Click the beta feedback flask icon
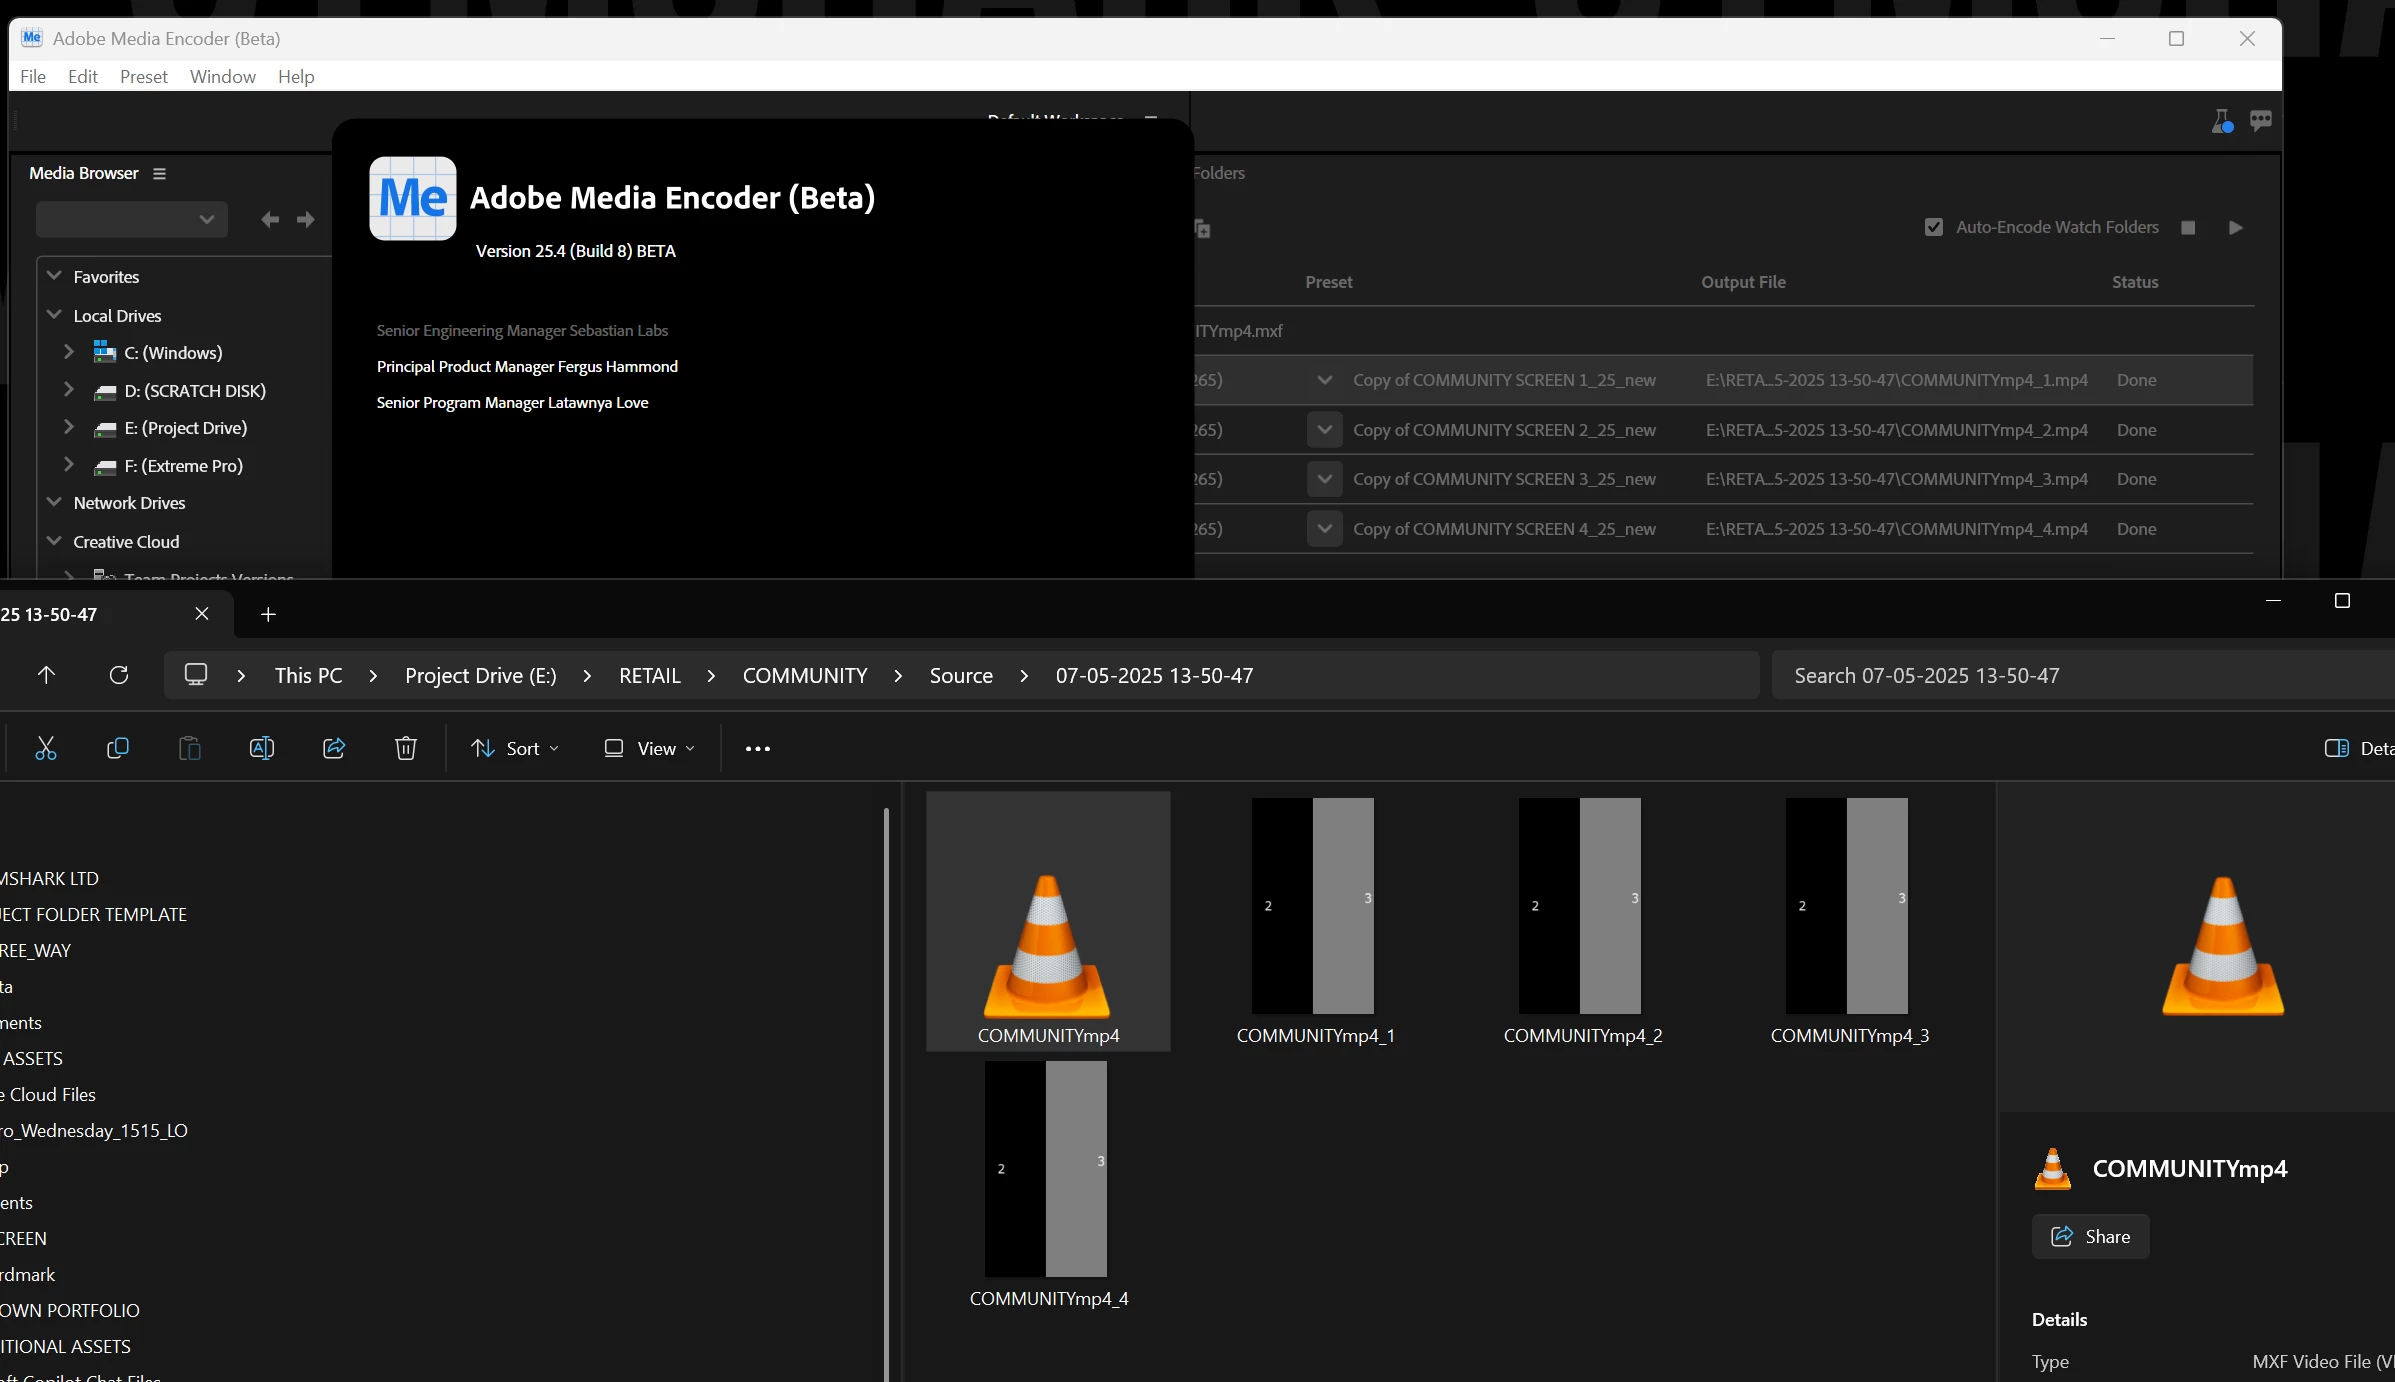The width and height of the screenshot is (2395, 1382). 2221,122
